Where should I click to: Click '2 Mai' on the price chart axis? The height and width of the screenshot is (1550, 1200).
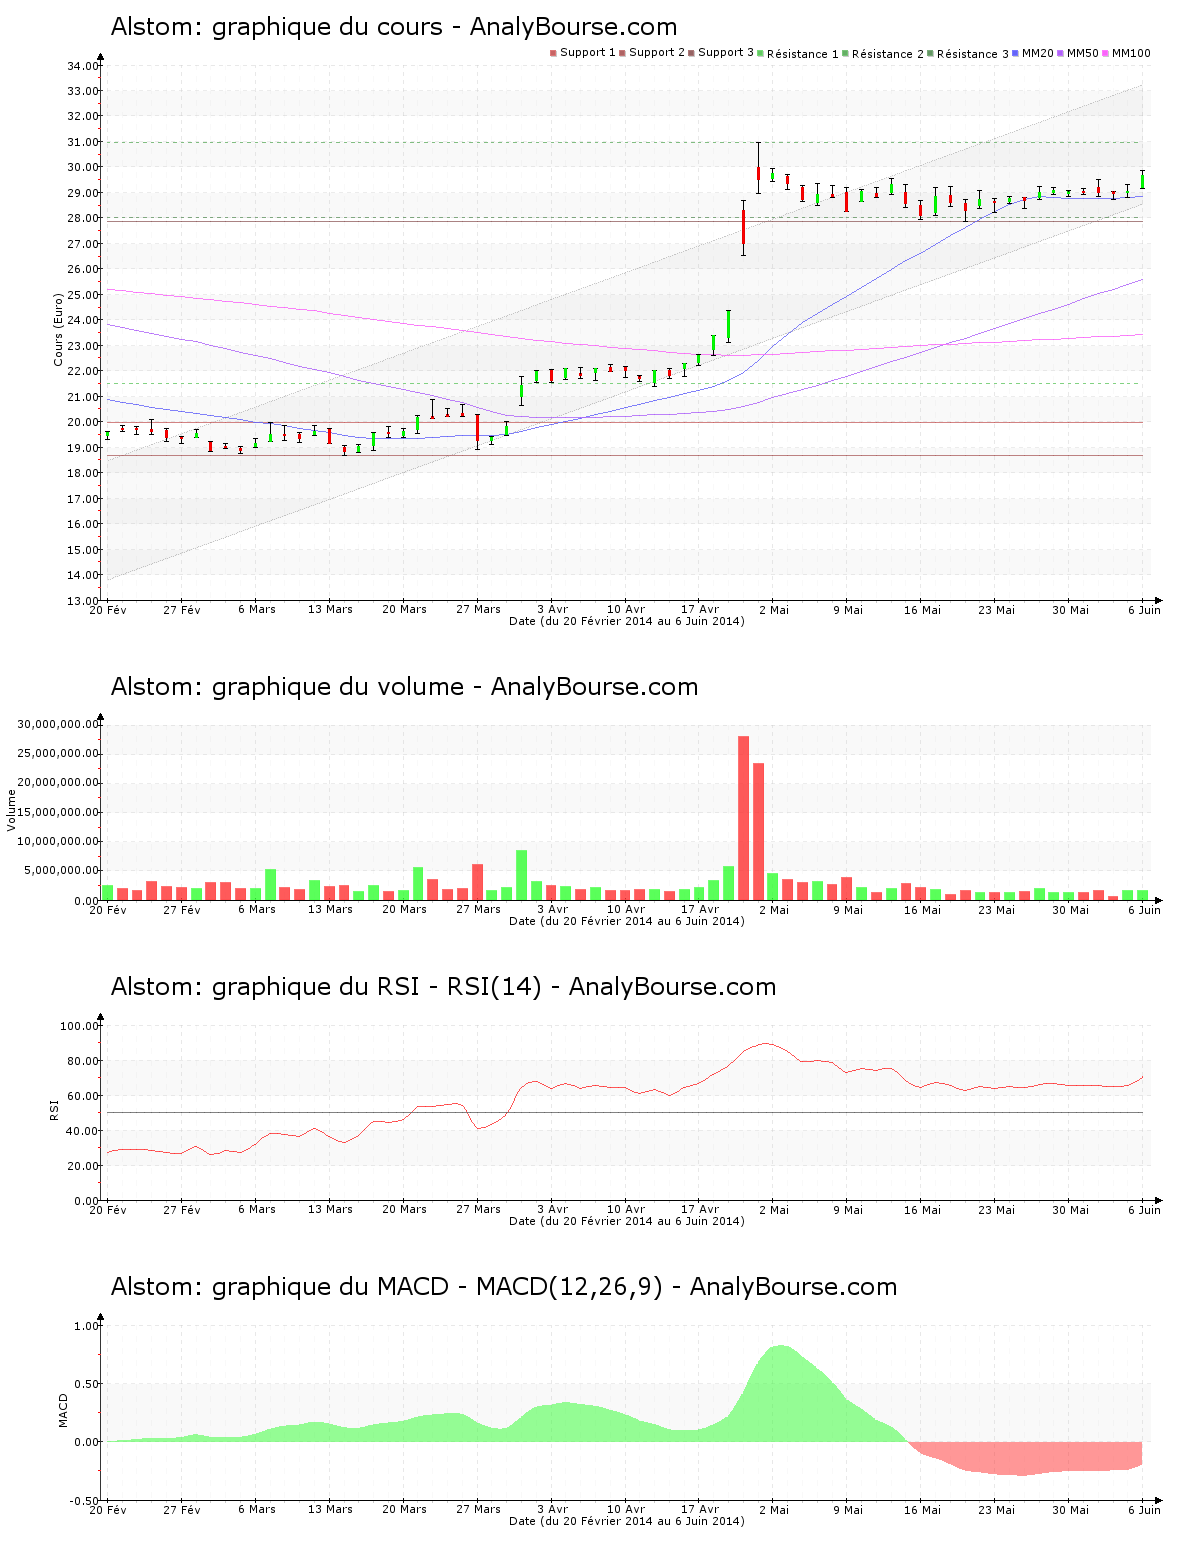pos(774,610)
